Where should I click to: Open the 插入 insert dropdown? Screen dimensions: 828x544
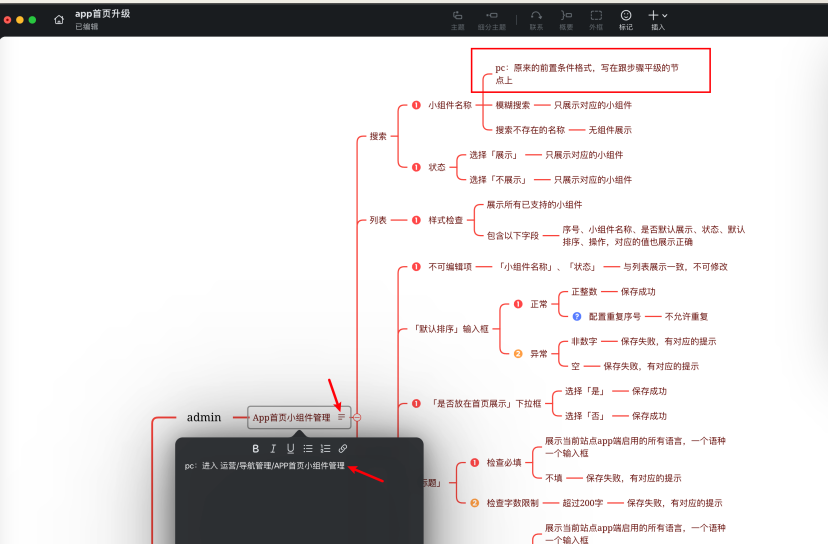click(657, 16)
